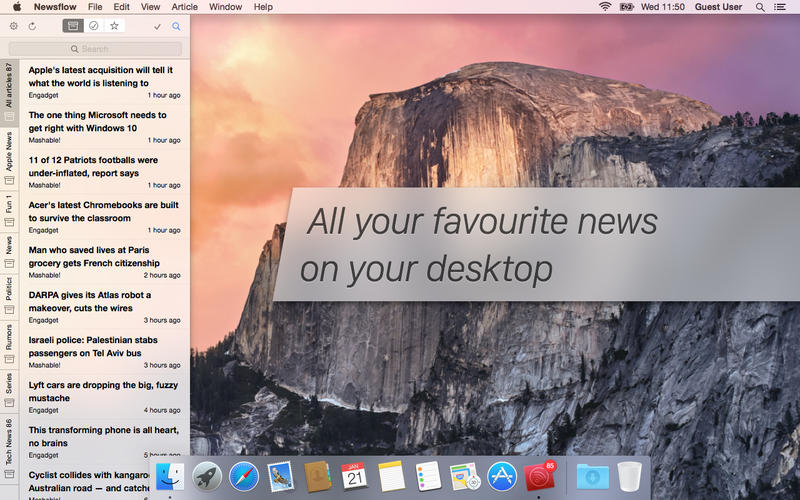The width and height of the screenshot is (800, 500).
Task: Open Acer's latest Chromebooks article
Action: 105,216
